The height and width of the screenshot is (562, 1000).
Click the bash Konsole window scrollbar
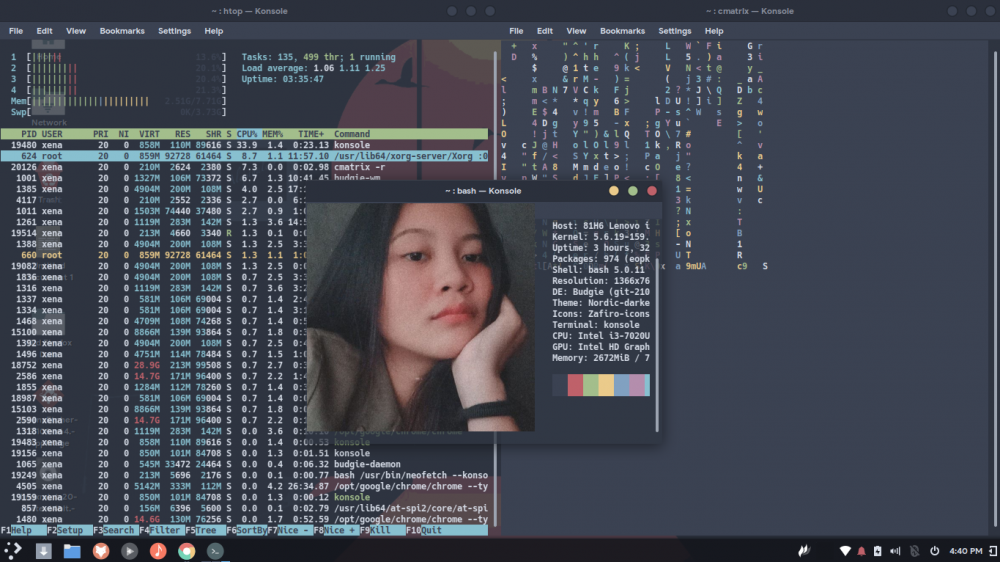(657, 344)
